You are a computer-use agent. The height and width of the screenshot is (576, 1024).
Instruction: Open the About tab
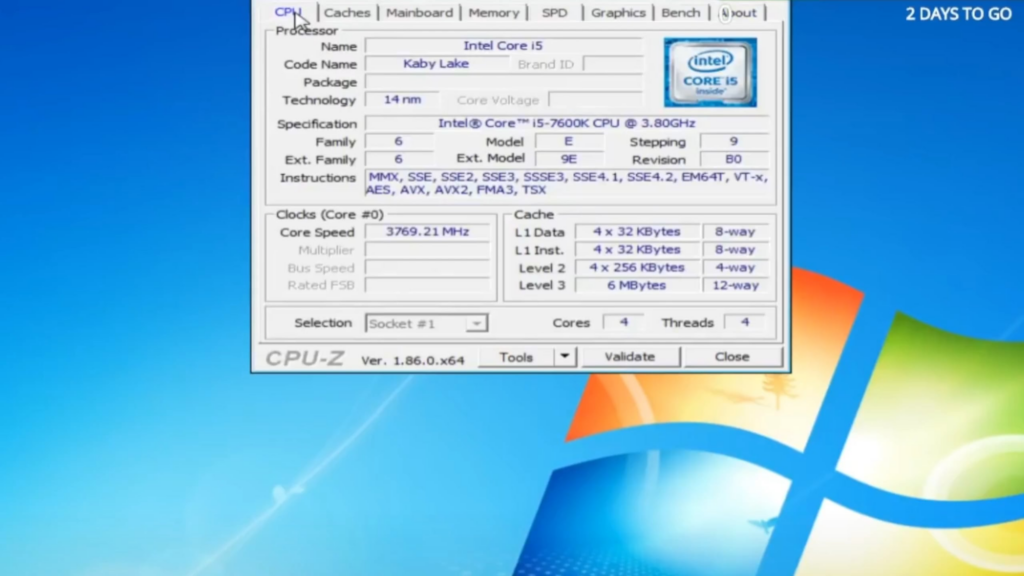(x=739, y=12)
